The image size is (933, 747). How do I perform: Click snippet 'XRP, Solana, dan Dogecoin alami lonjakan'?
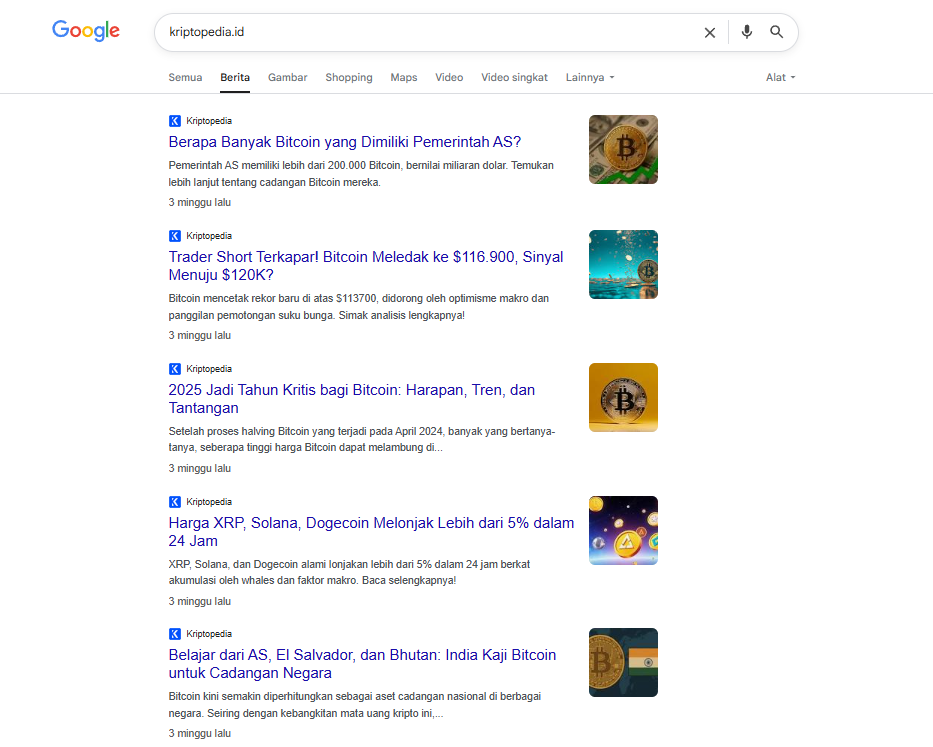349,572
